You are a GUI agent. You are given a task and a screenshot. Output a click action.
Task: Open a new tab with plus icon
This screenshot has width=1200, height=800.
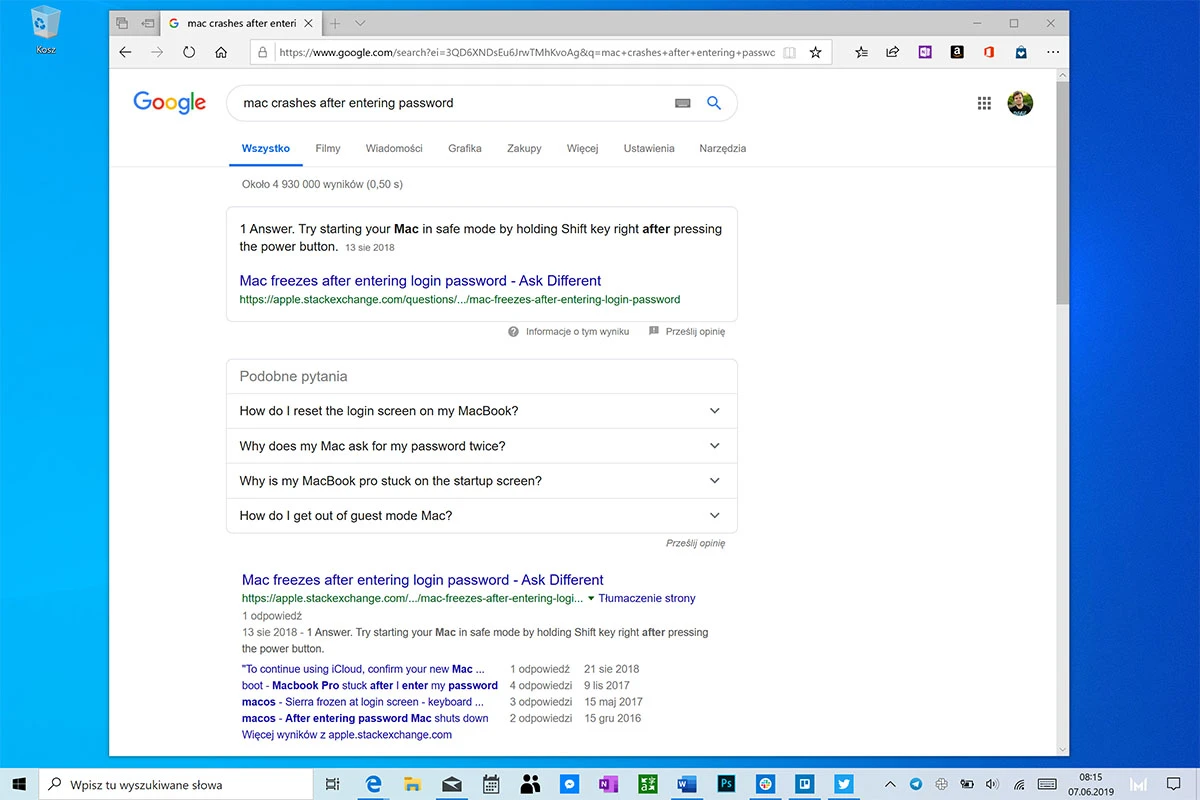tap(335, 22)
